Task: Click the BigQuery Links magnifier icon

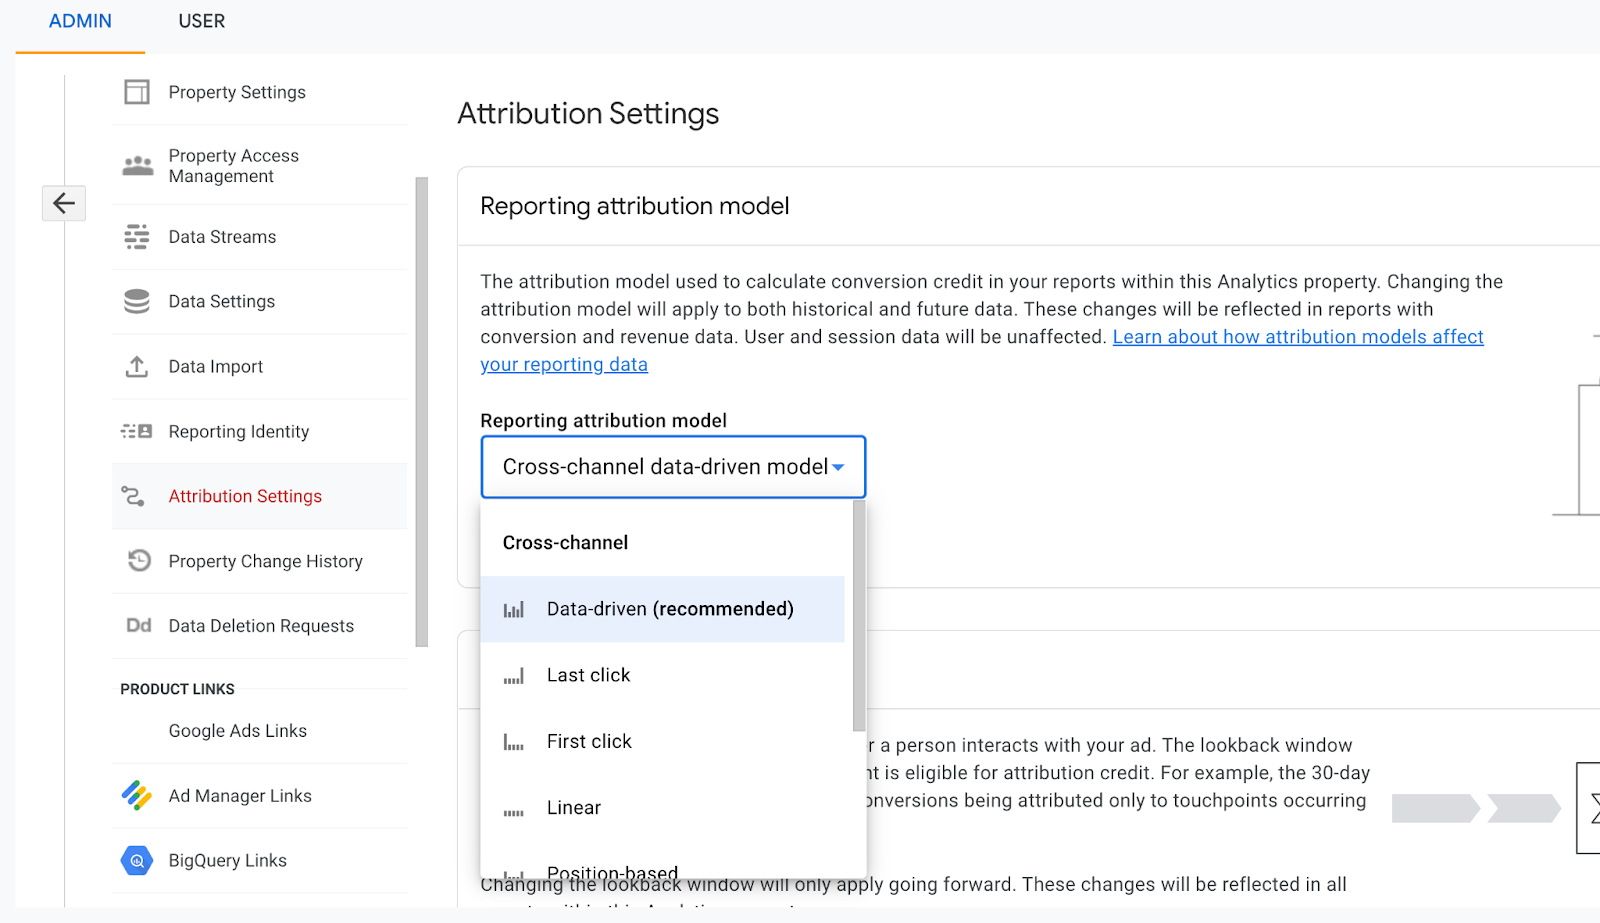Action: pos(137,860)
